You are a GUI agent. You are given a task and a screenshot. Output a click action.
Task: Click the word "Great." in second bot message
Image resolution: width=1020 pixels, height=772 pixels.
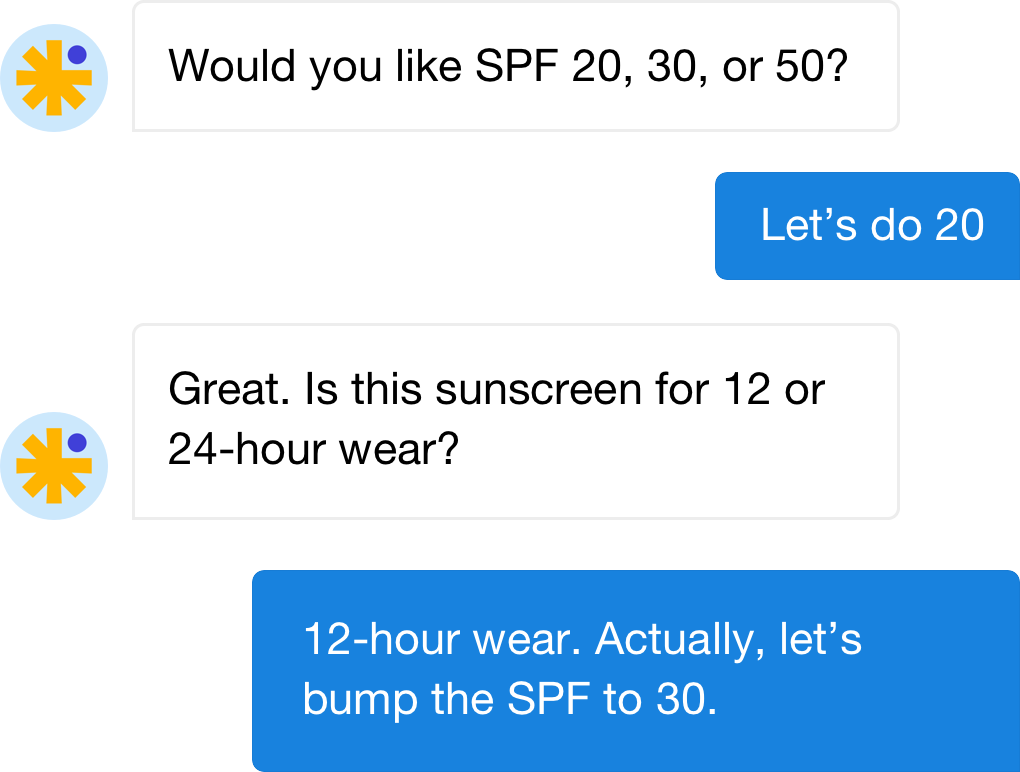point(229,389)
